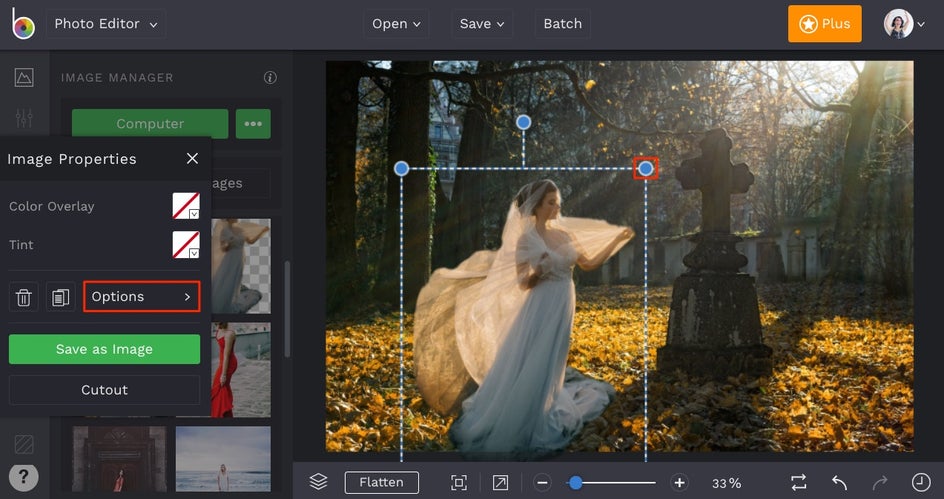Click the Cutout button
This screenshot has height=499, width=944.
tap(104, 390)
